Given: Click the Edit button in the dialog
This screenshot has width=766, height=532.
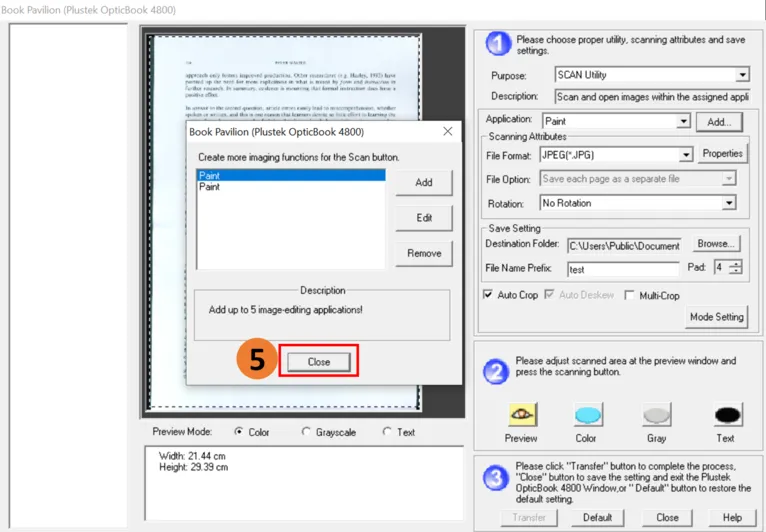Looking at the screenshot, I should click(424, 218).
